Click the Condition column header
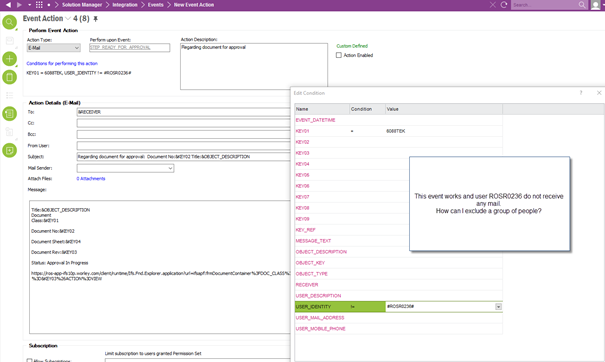This screenshot has height=362, width=605. tap(367, 109)
